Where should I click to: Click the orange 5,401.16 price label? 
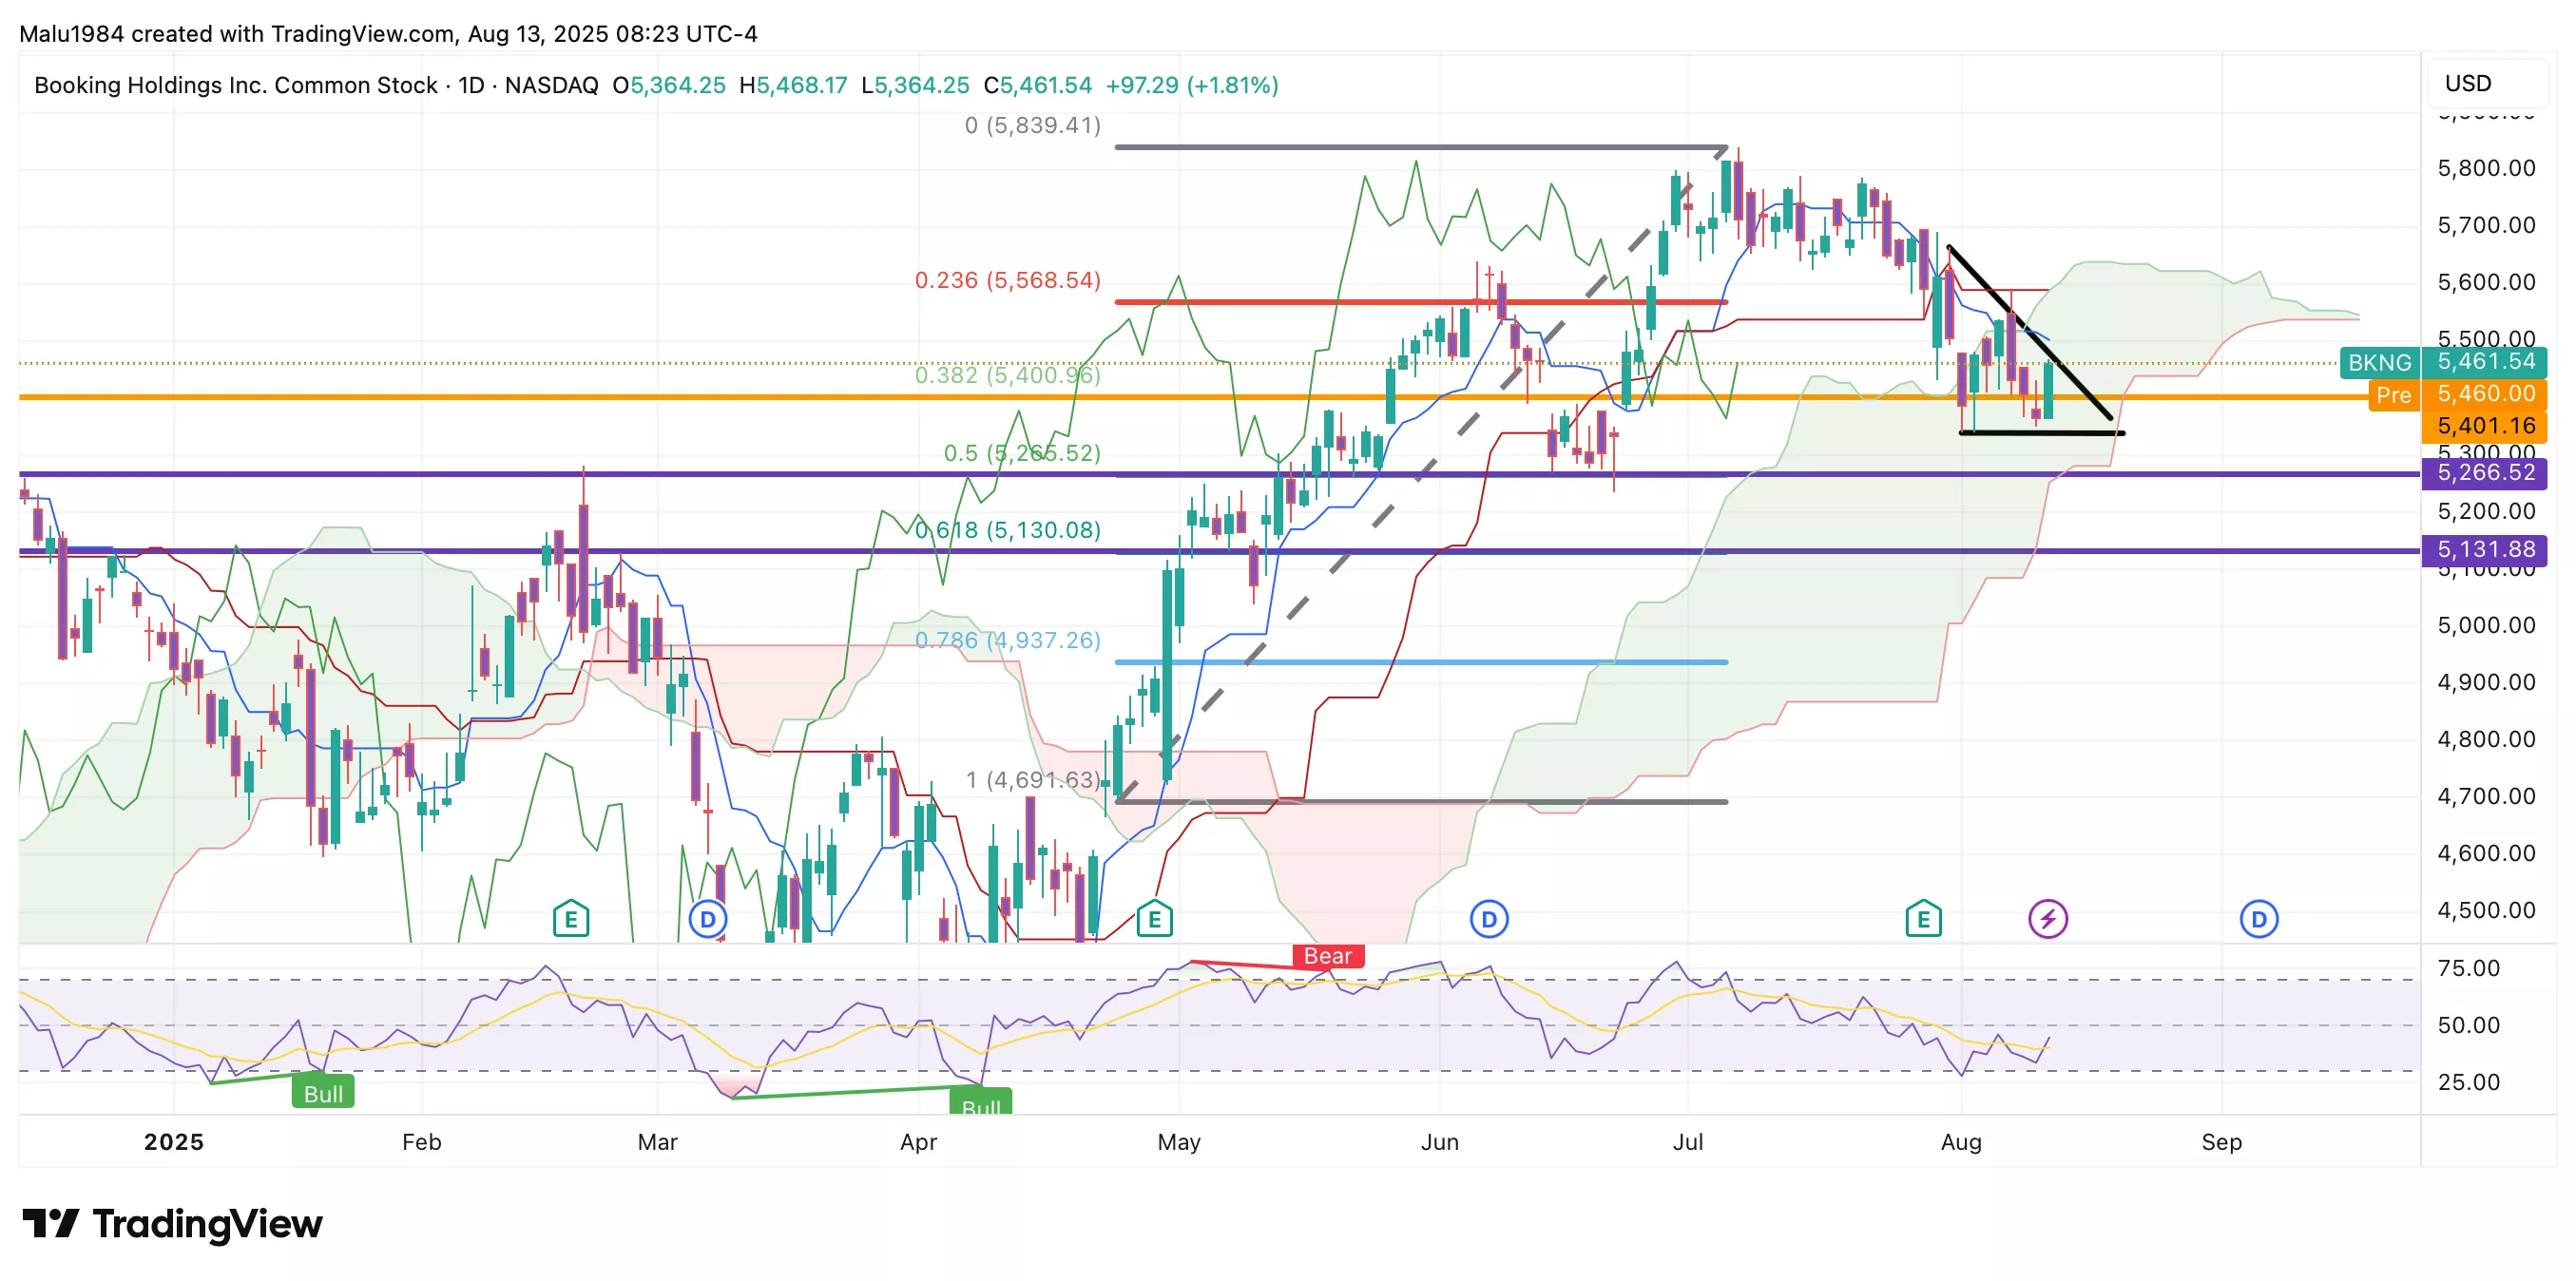[x=2484, y=426]
